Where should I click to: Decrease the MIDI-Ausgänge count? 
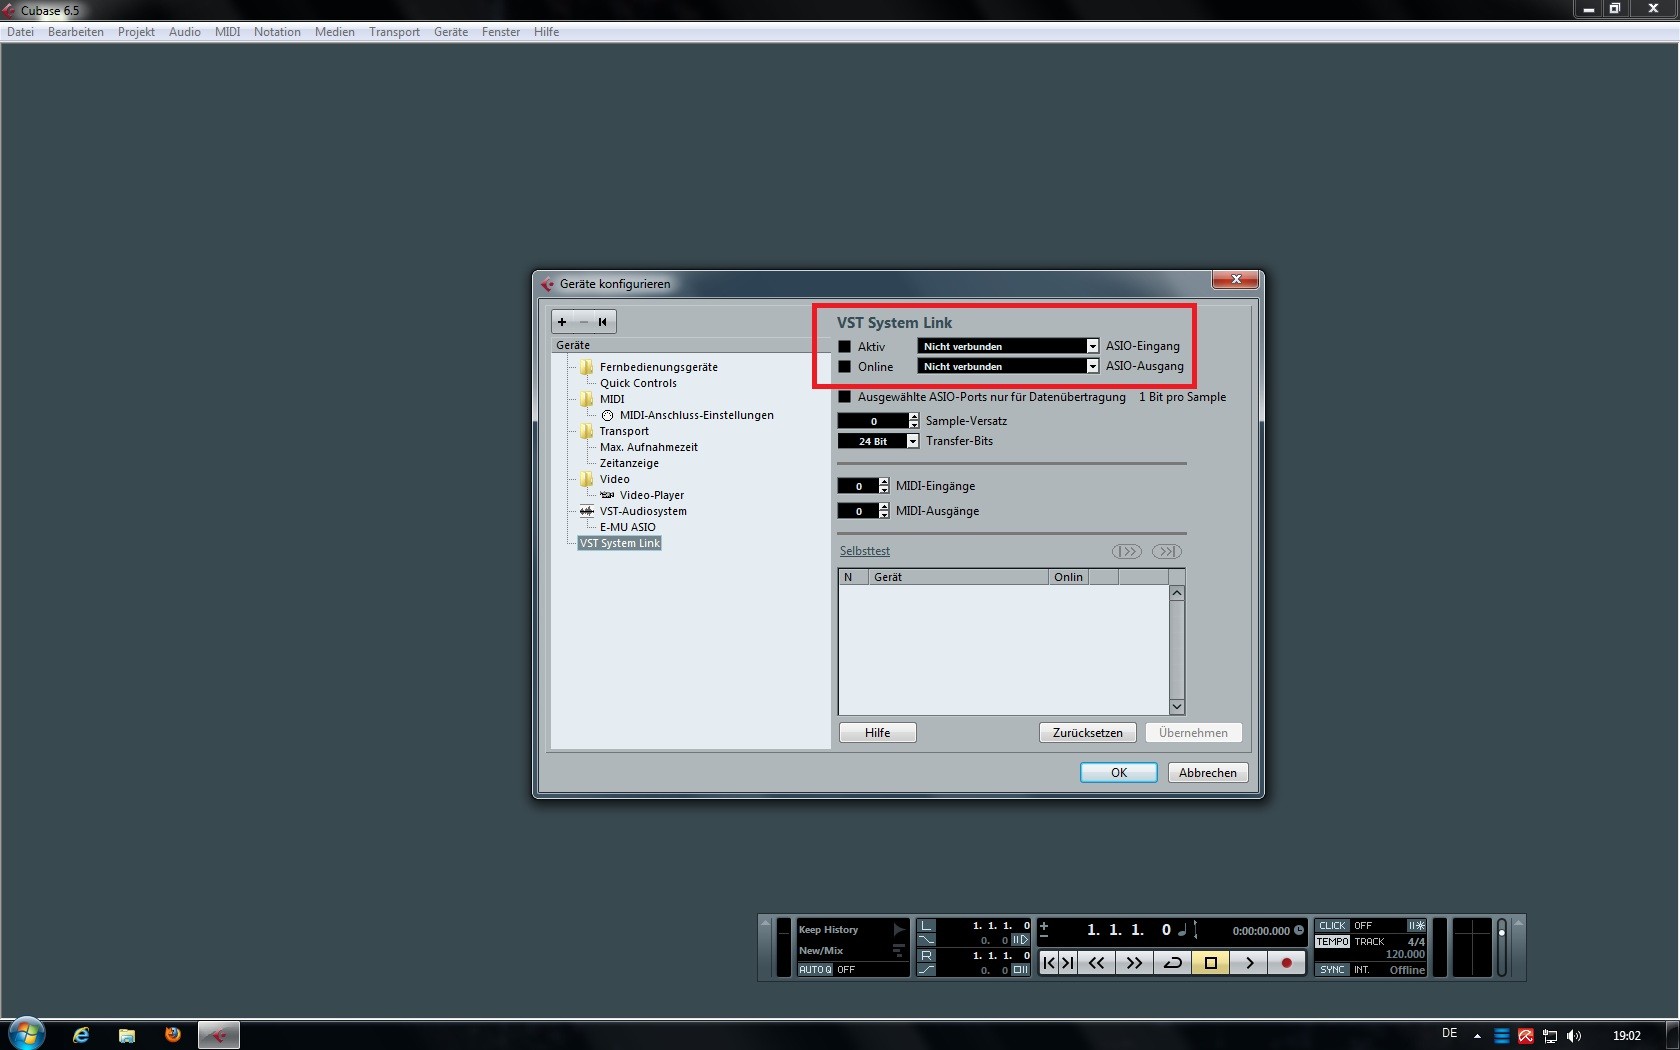[x=884, y=515]
